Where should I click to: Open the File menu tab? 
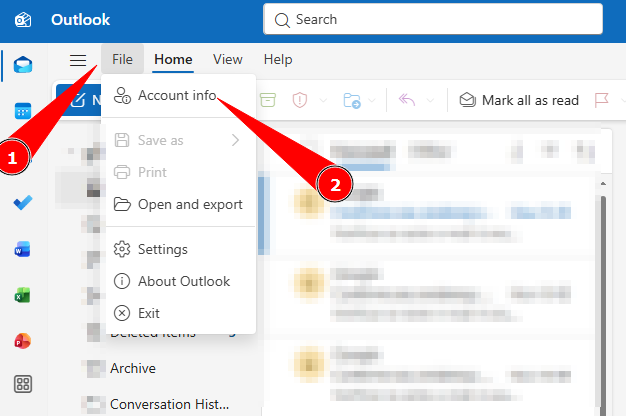122,59
